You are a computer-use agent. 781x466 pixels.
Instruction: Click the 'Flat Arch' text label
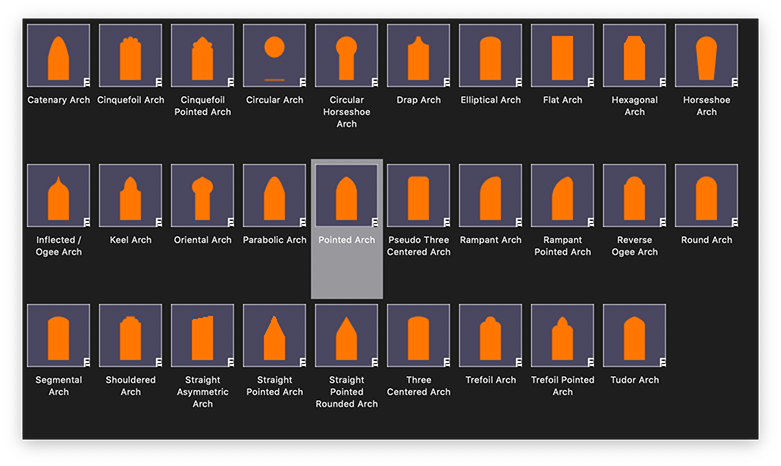click(562, 100)
